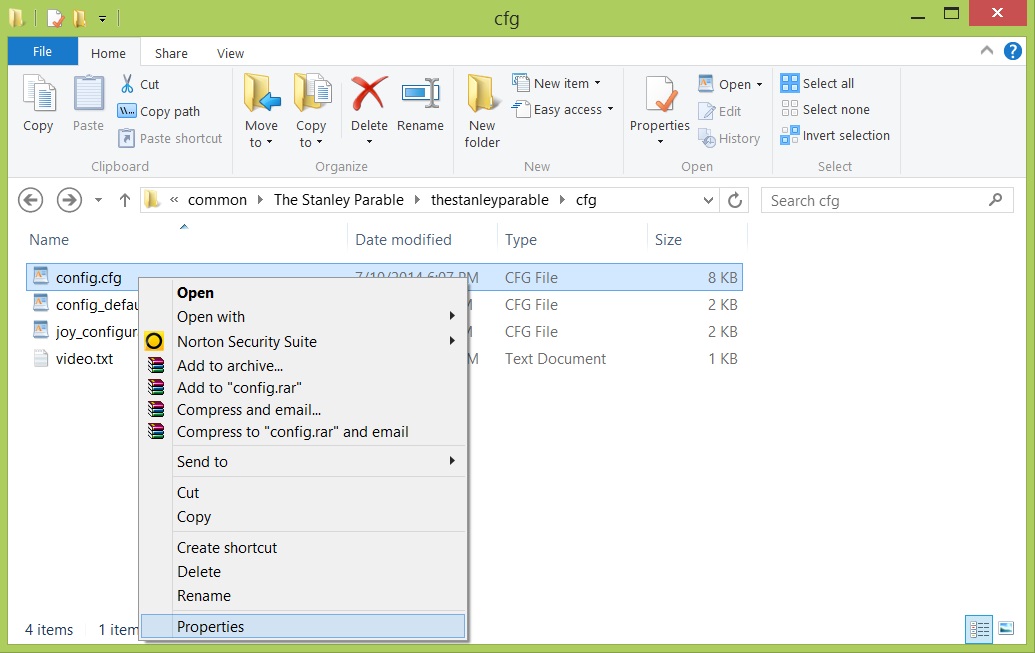The image size is (1035, 653).
Task: Click Invert selection in ribbon
Action: pyautogui.click(x=835, y=135)
